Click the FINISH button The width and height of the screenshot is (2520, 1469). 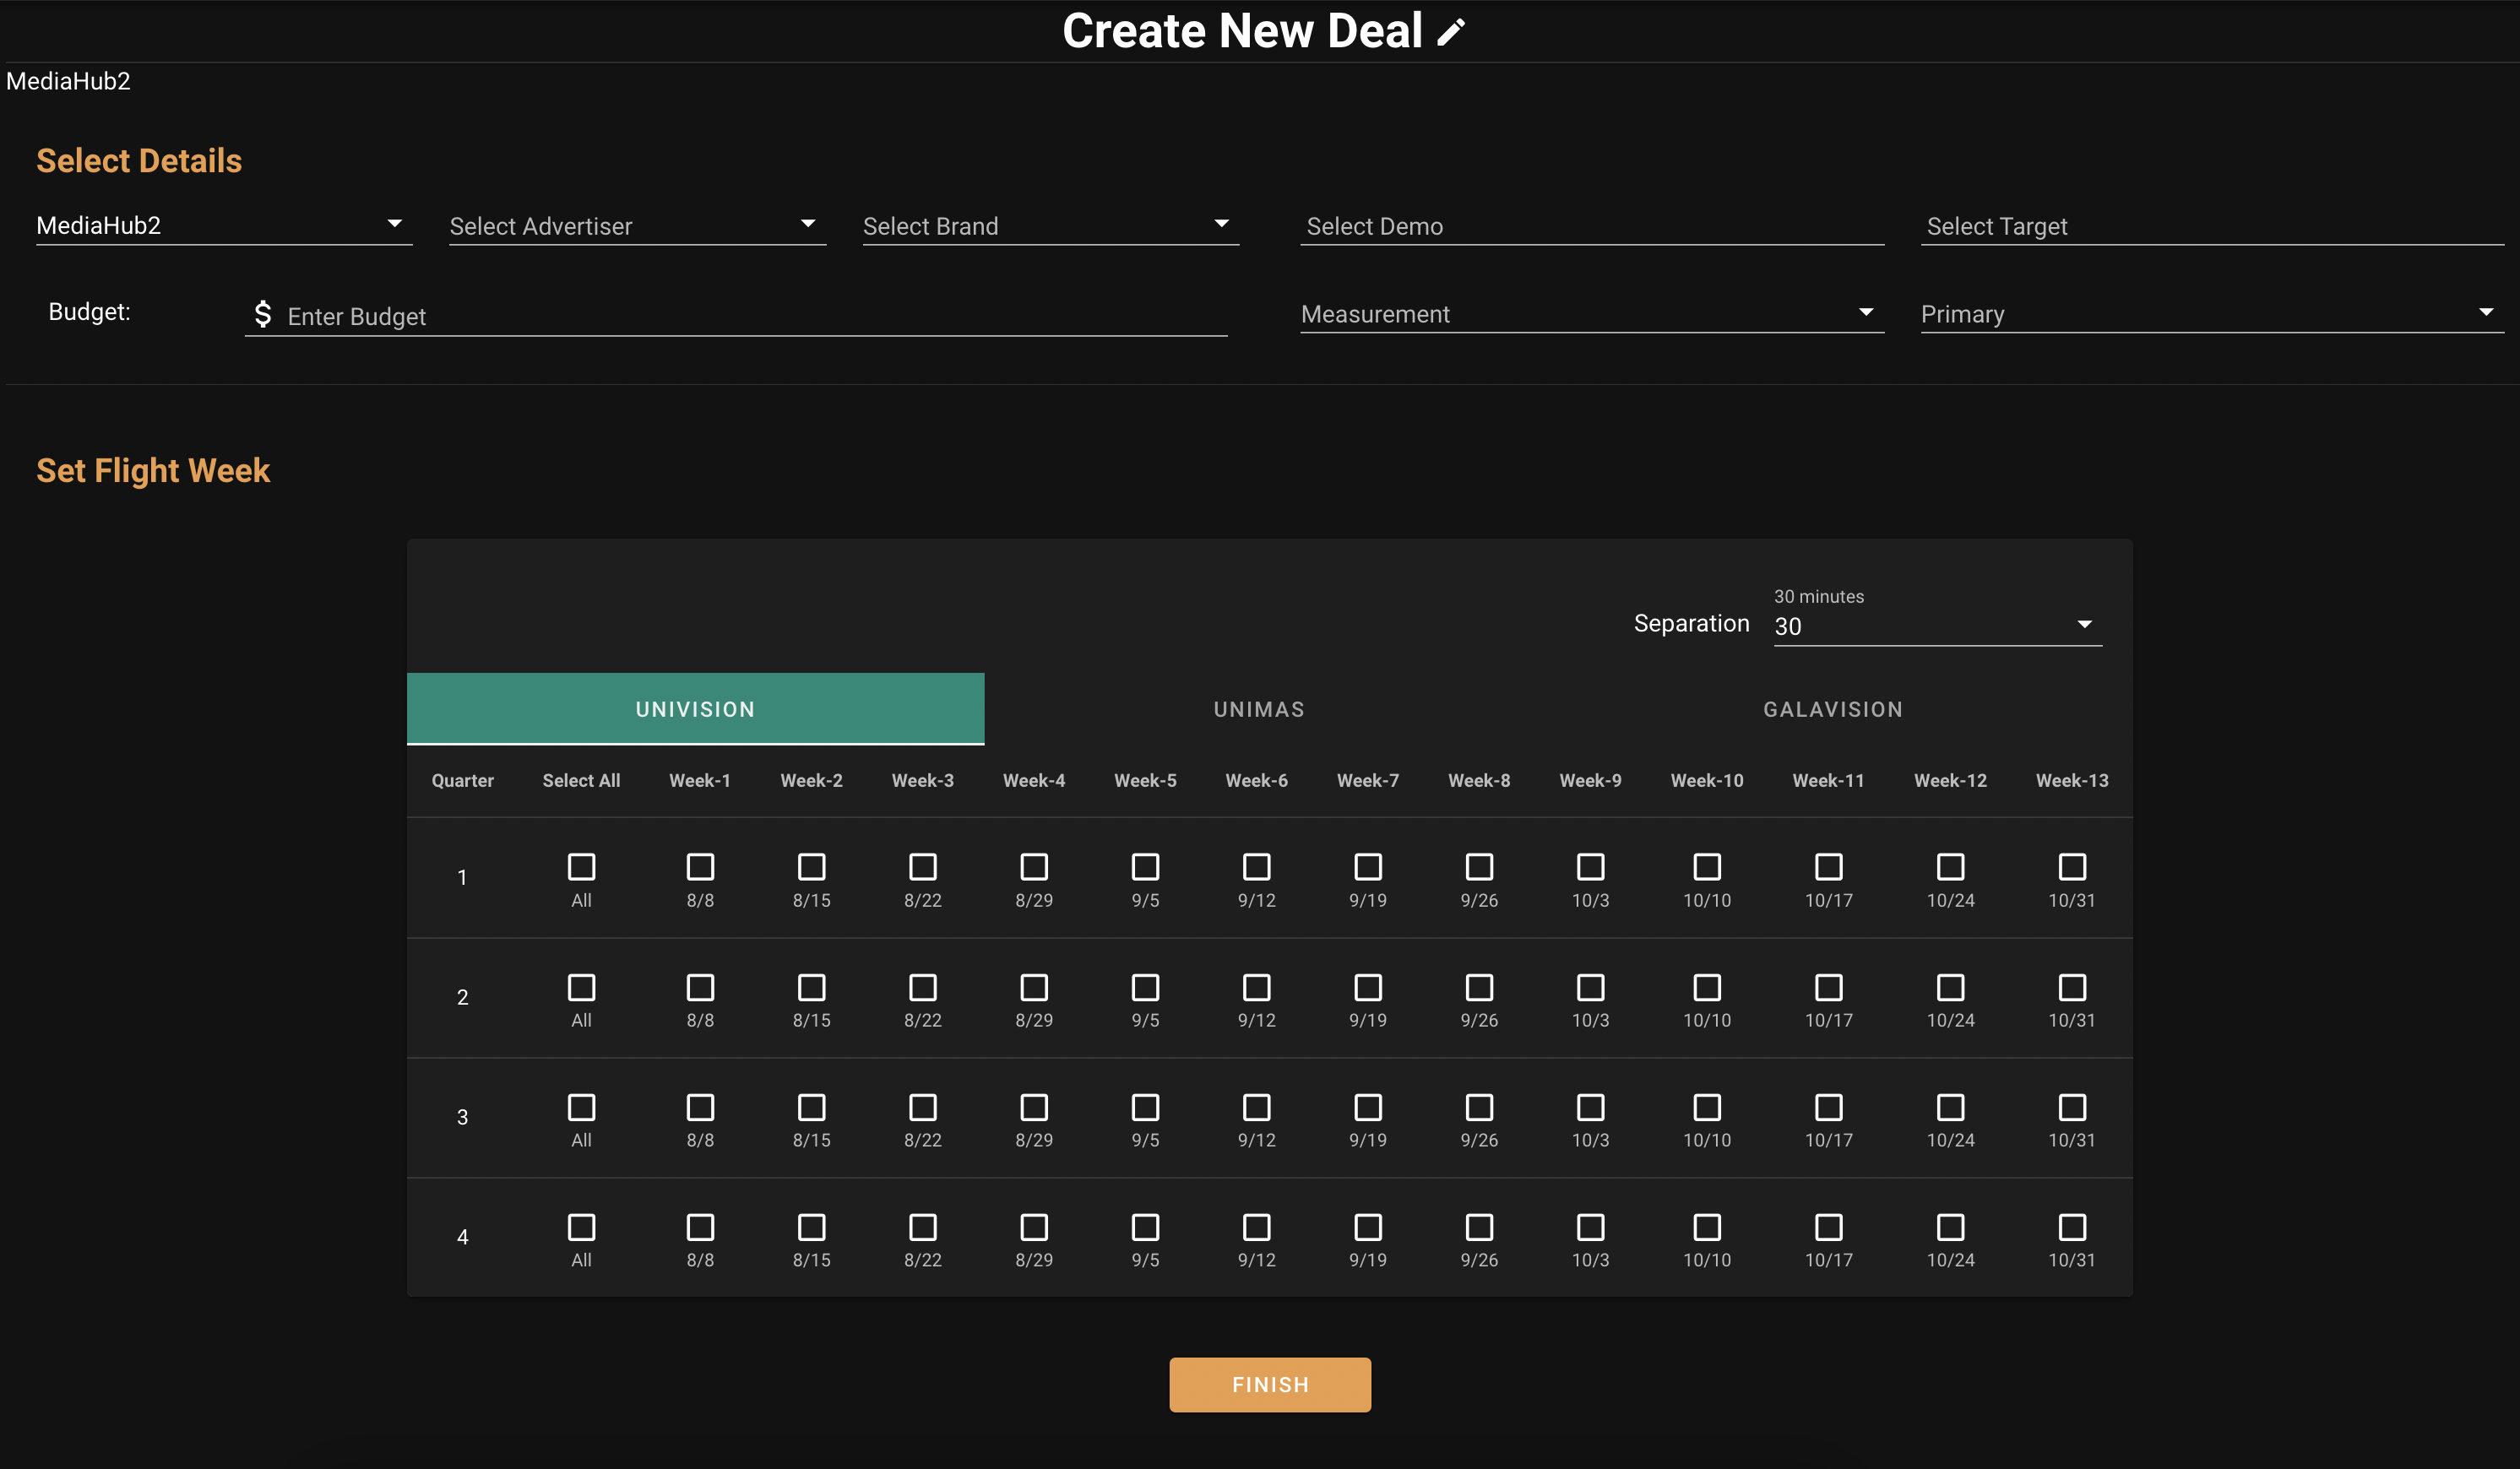point(1270,1384)
